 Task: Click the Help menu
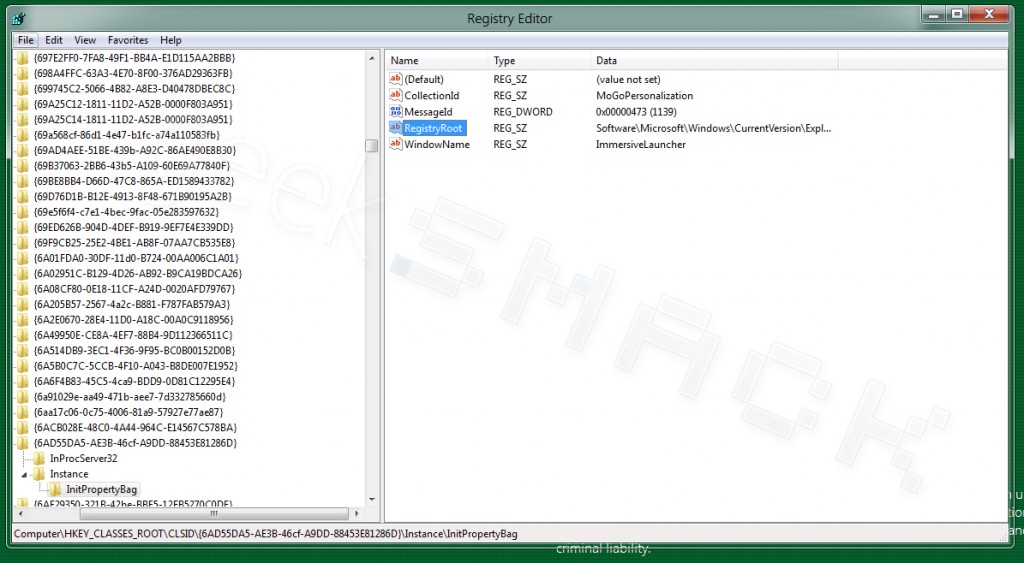coord(171,40)
